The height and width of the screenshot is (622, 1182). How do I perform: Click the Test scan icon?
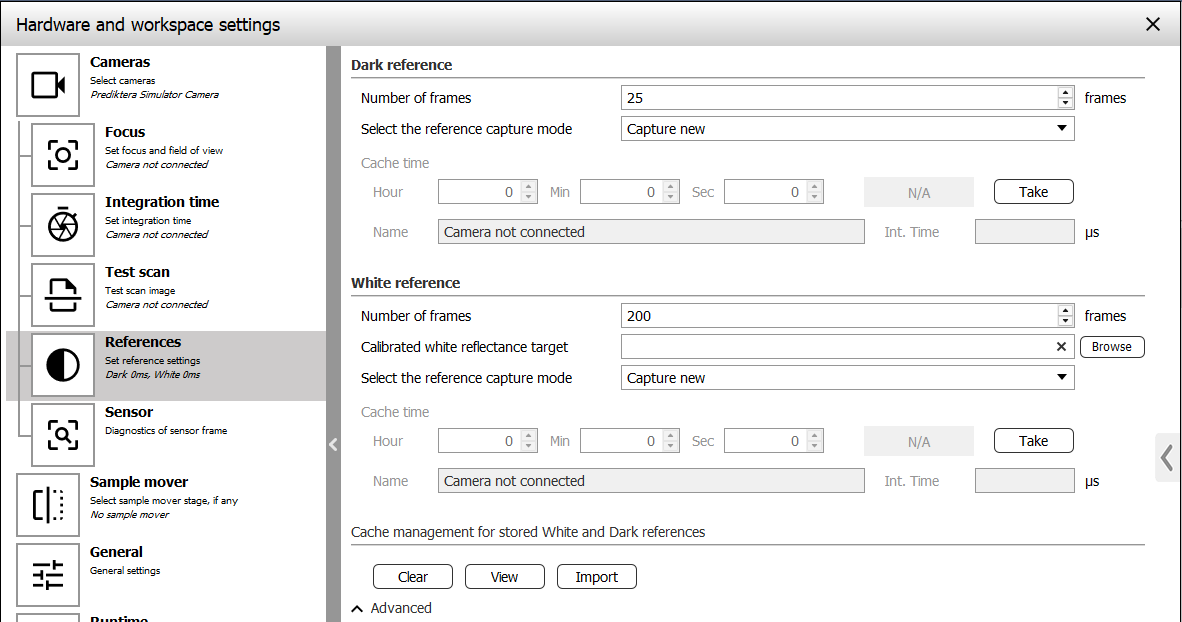tap(63, 295)
